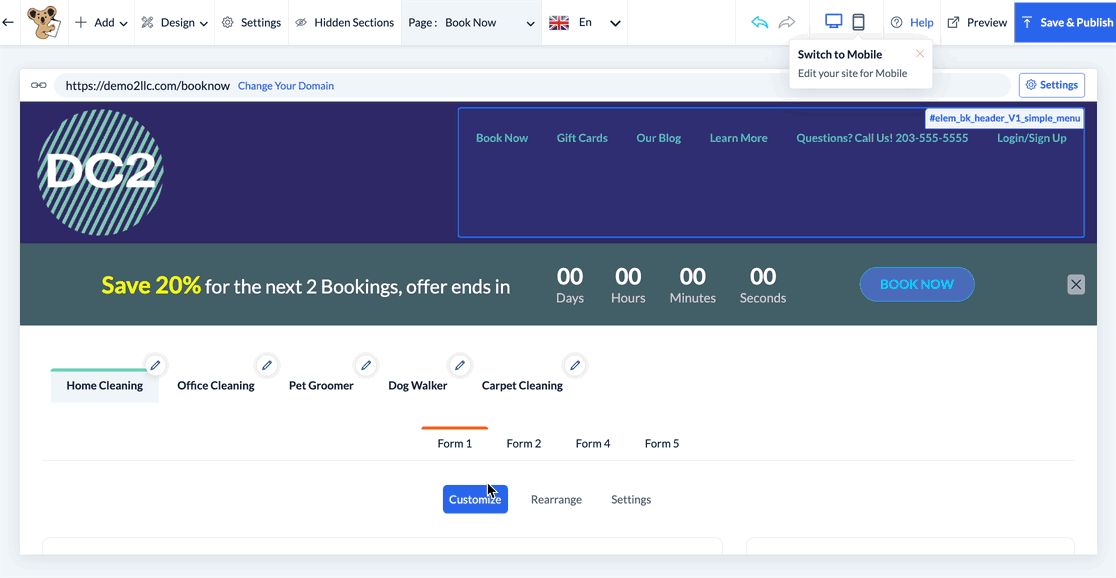Click Change Your Domain link

285,85
